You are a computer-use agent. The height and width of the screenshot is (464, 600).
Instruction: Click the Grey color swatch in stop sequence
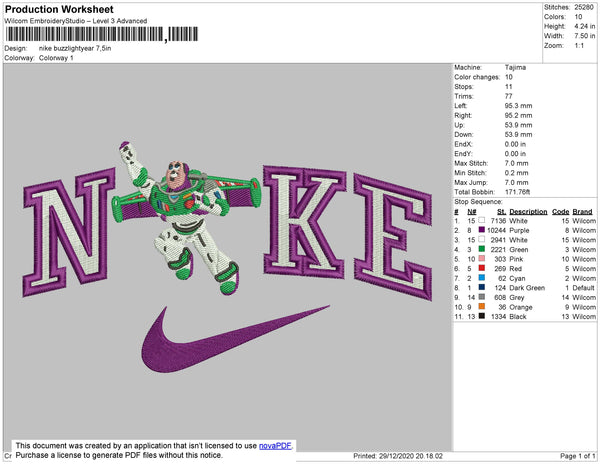[x=482, y=297]
